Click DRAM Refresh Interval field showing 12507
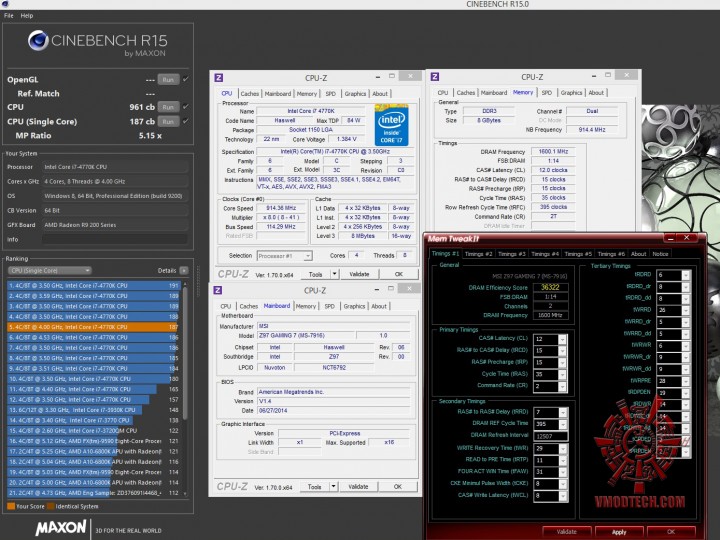The height and width of the screenshot is (540, 720). [551, 436]
